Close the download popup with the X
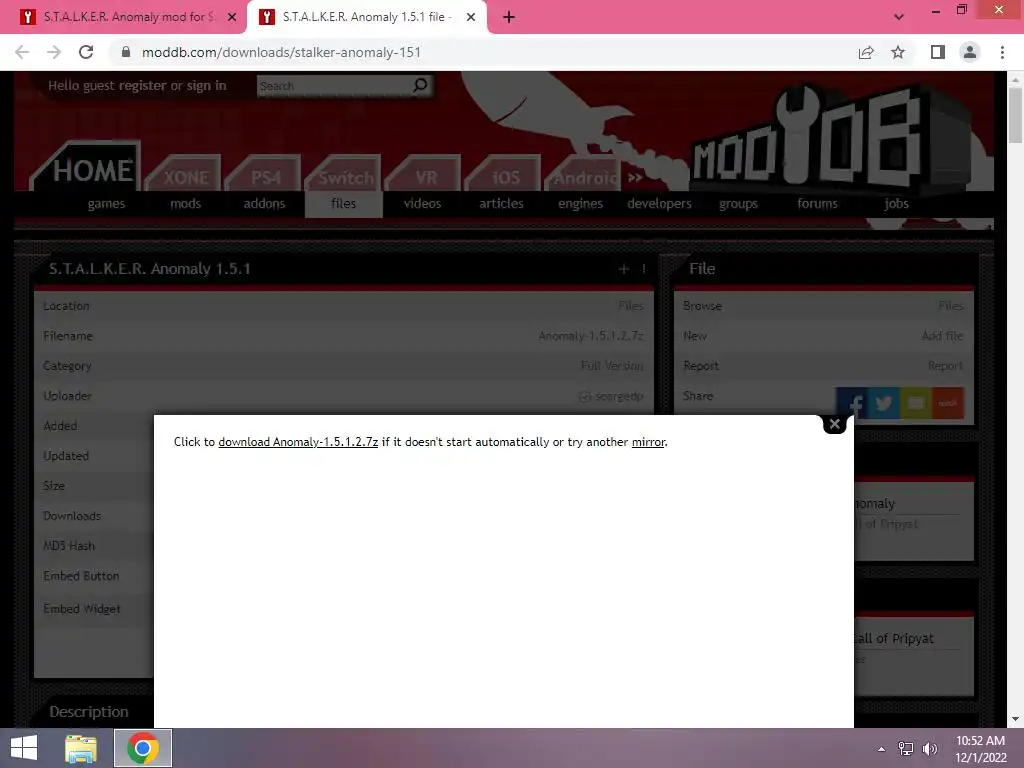Viewport: 1024px width, 768px height. (x=834, y=424)
